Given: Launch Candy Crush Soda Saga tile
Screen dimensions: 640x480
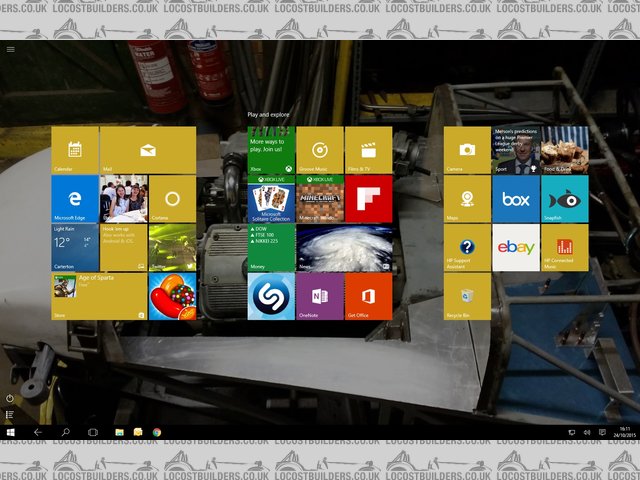Looking at the screenshot, I should [172, 296].
